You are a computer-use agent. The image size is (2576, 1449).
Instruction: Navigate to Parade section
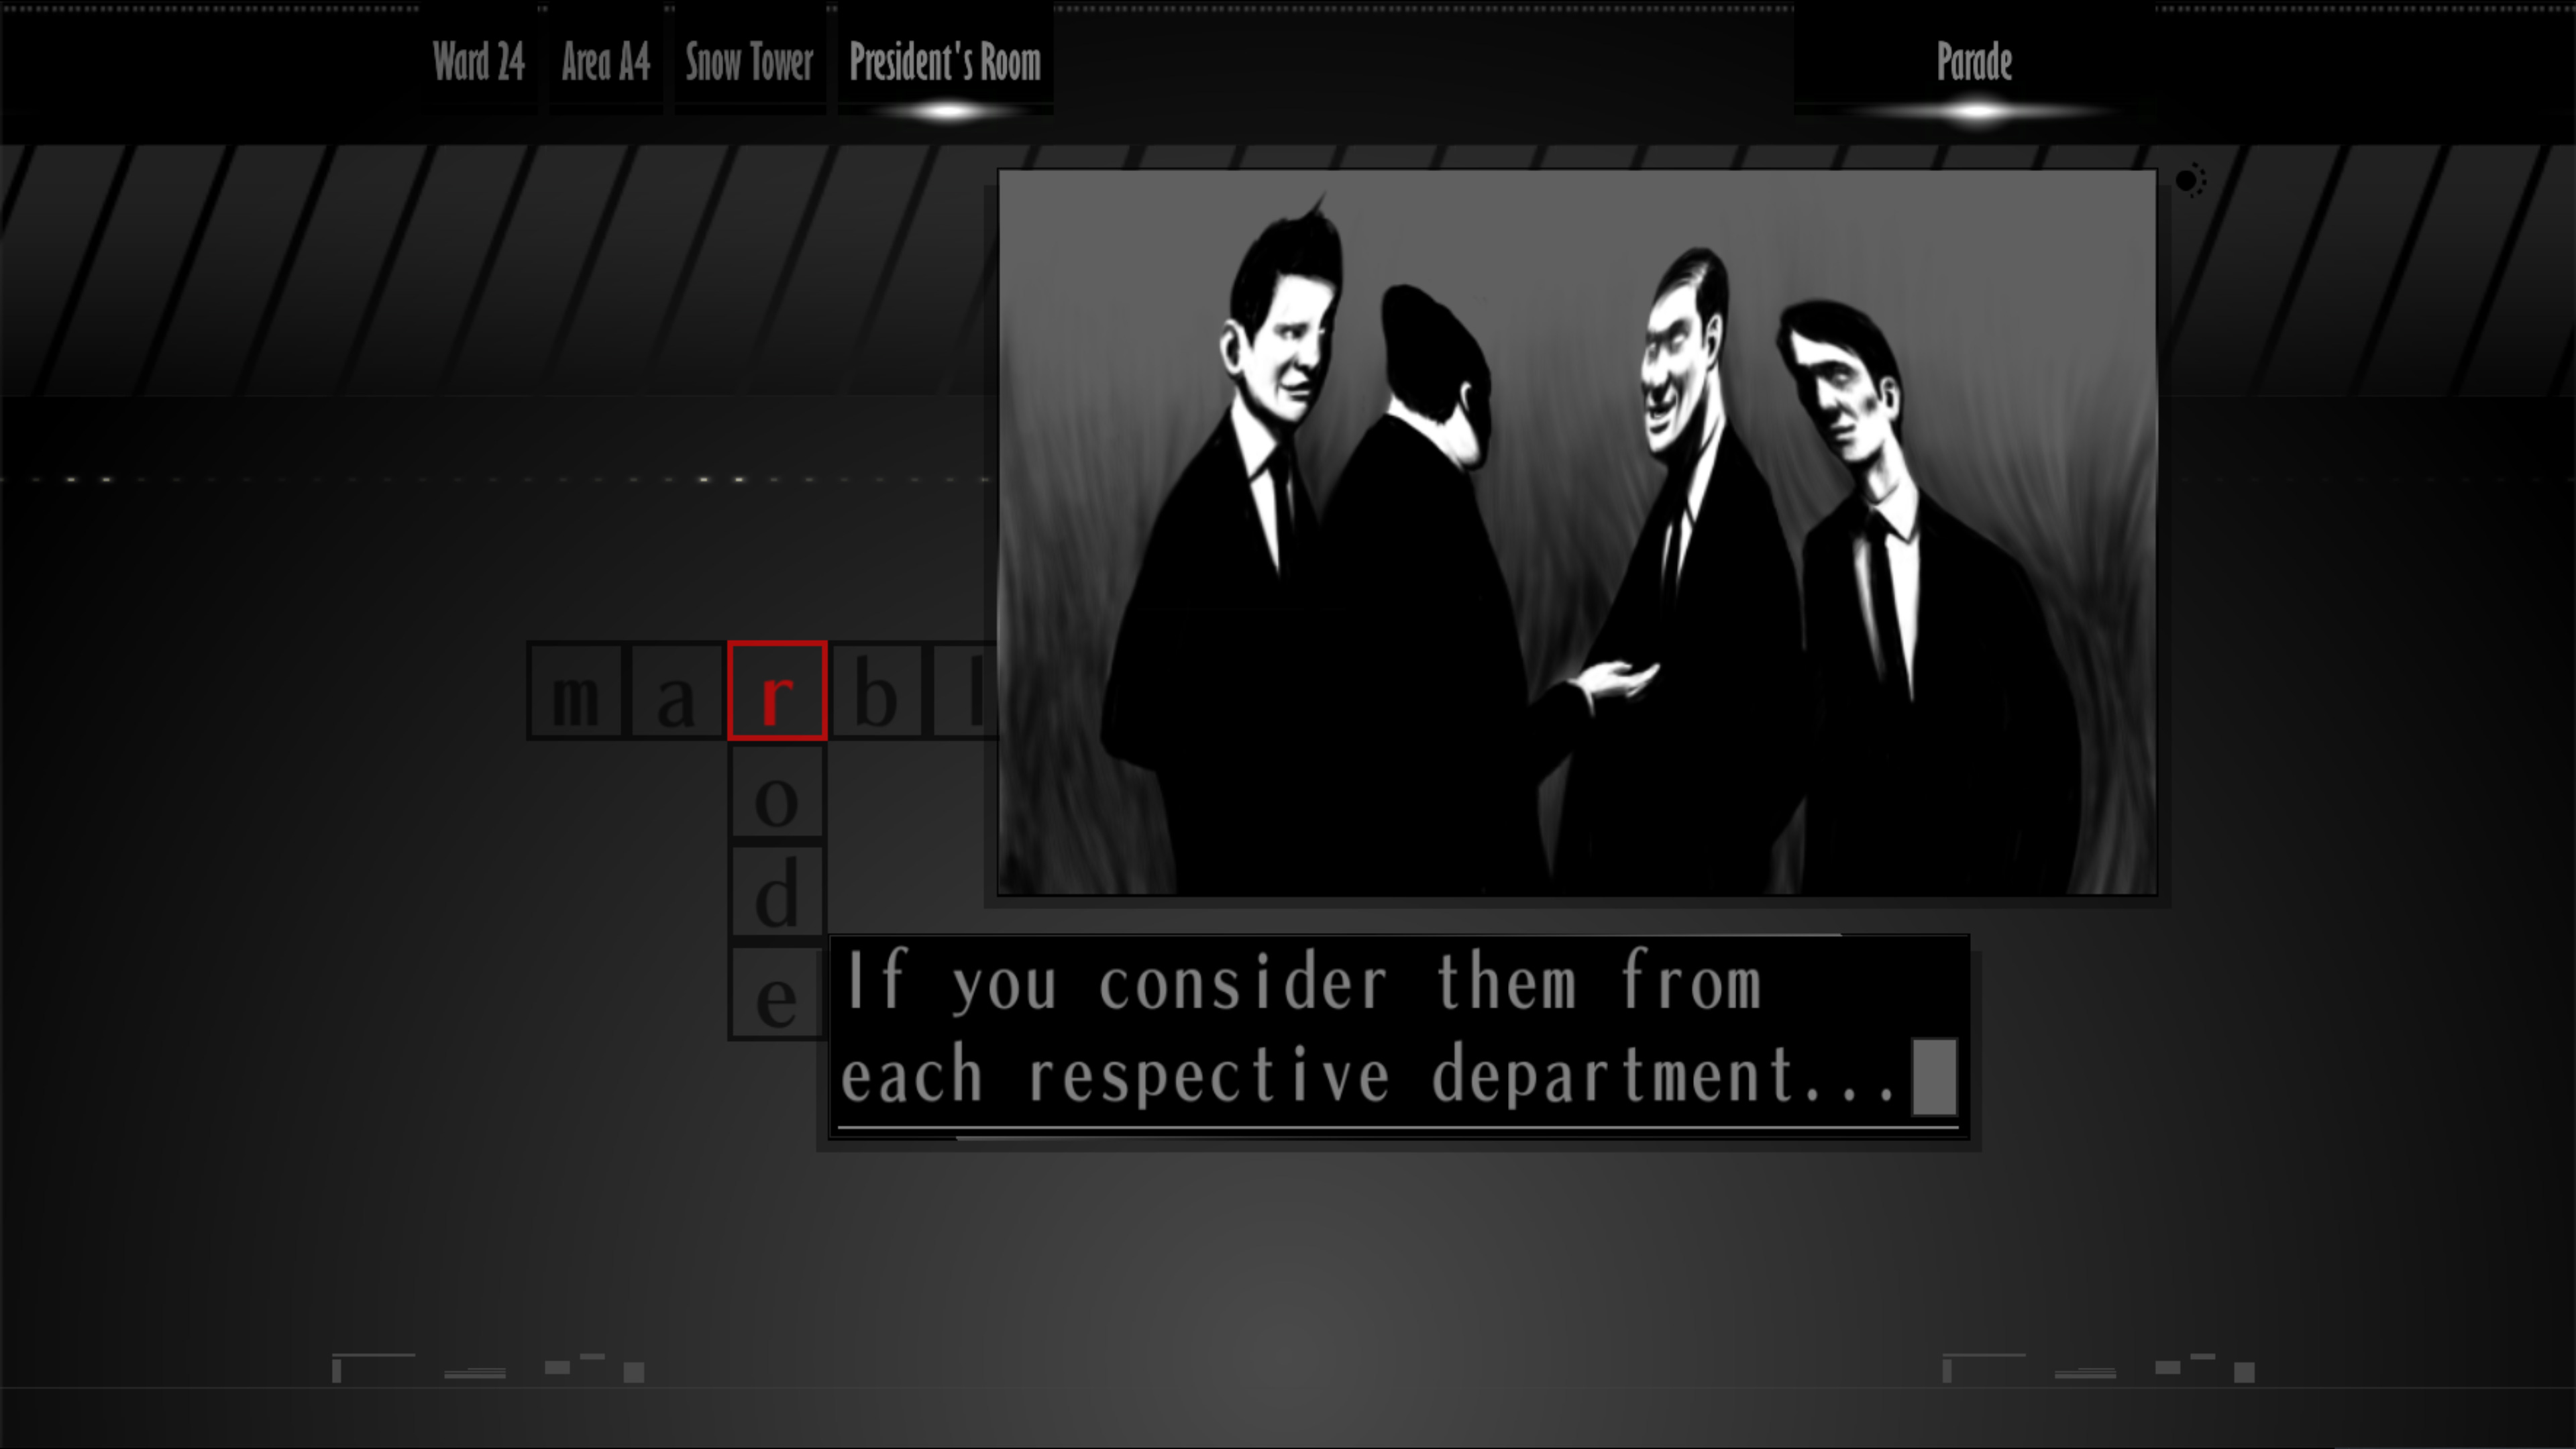click(1973, 62)
